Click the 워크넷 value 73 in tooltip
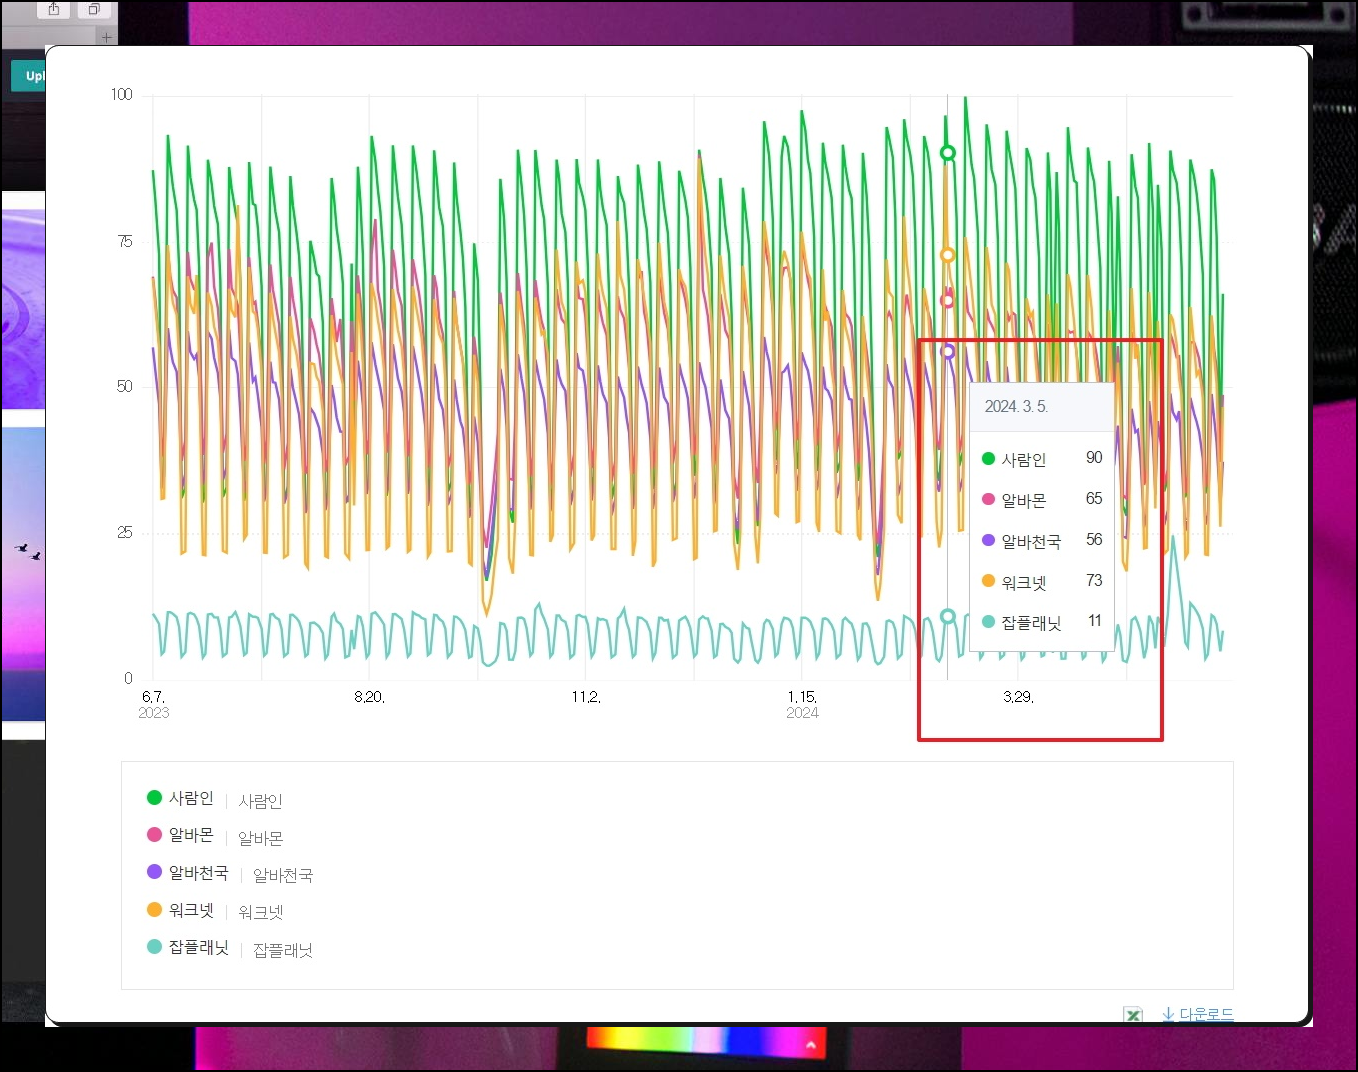The image size is (1358, 1072). coord(1094,581)
